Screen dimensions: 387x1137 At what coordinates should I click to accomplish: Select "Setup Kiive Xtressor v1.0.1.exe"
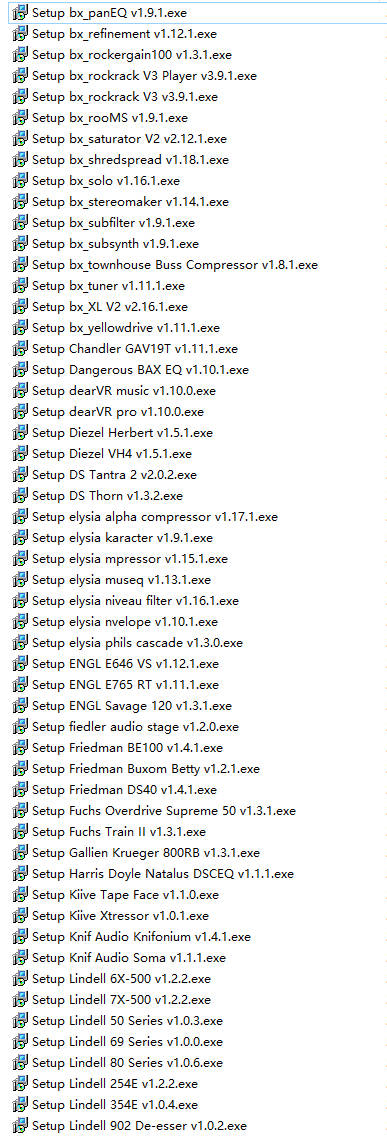point(120,917)
